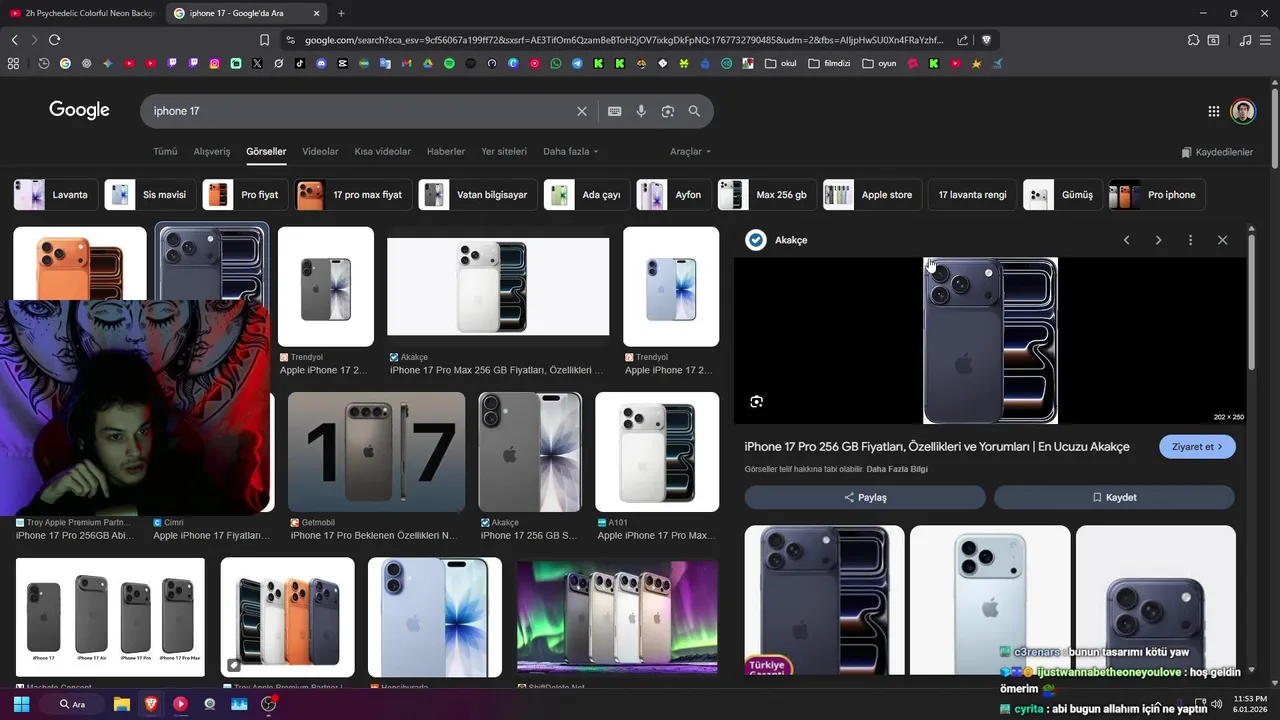The height and width of the screenshot is (720, 1280).
Task: Switch to the 'Kısa videolar' tab
Action: pyautogui.click(x=382, y=151)
